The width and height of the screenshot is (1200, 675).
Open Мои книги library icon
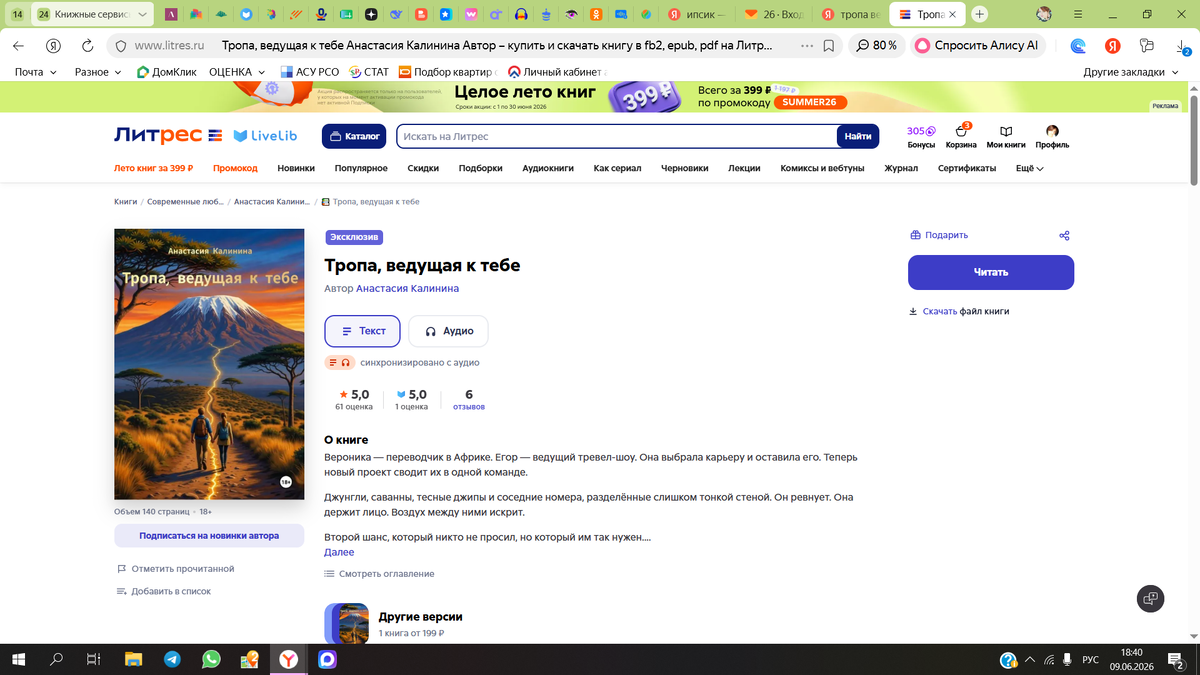coord(1006,136)
